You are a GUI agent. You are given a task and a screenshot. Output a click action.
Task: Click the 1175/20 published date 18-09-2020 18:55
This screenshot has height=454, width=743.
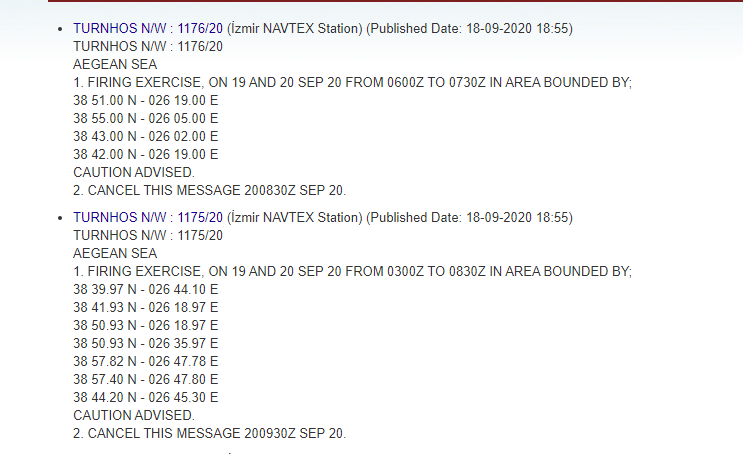click(x=517, y=218)
